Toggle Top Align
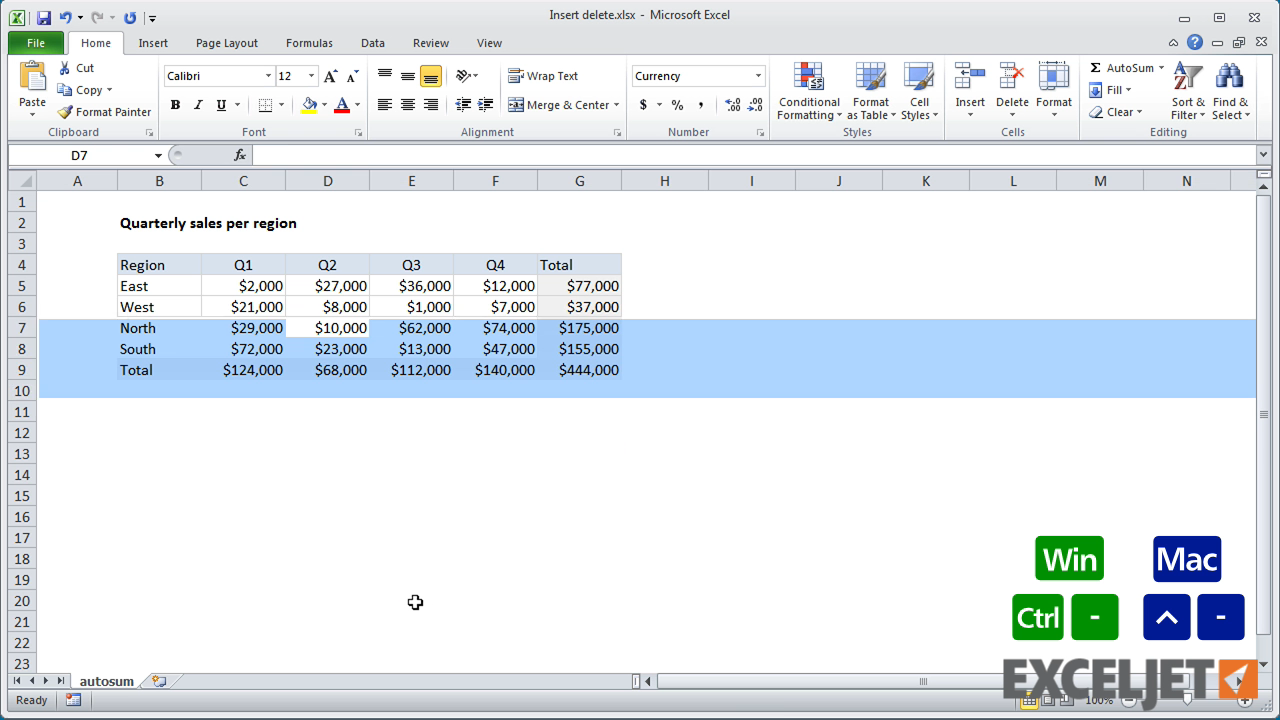Image resolution: width=1280 pixels, height=720 pixels. pyautogui.click(x=385, y=76)
